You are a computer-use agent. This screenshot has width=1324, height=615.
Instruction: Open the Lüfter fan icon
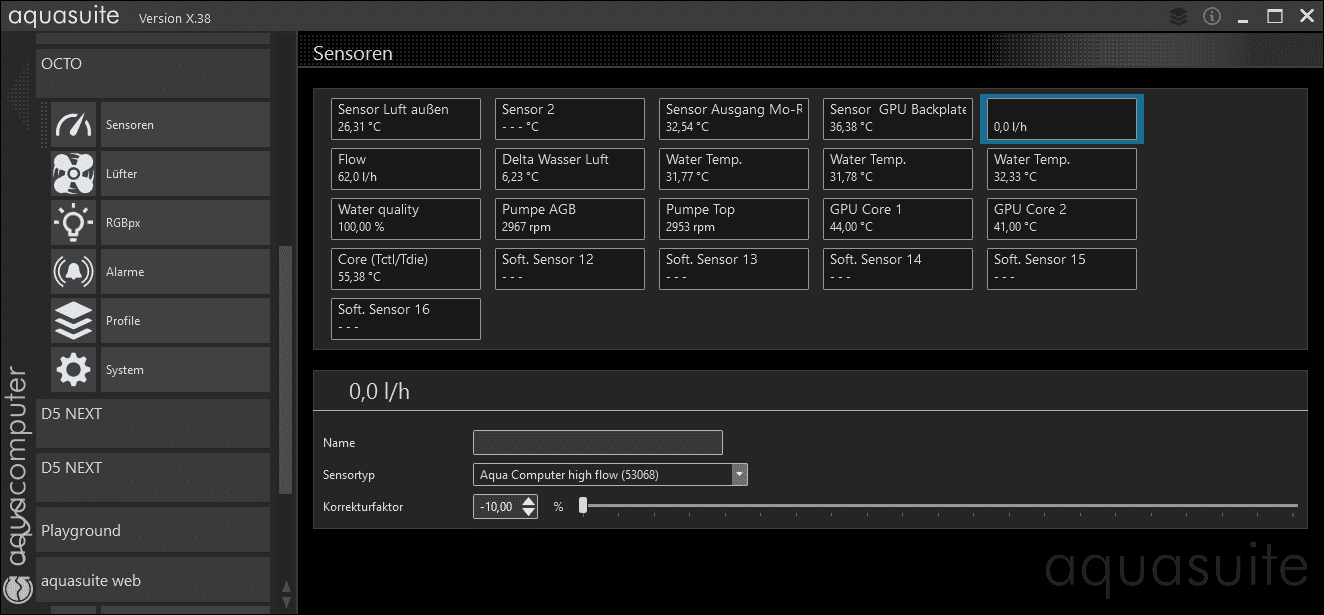74,174
